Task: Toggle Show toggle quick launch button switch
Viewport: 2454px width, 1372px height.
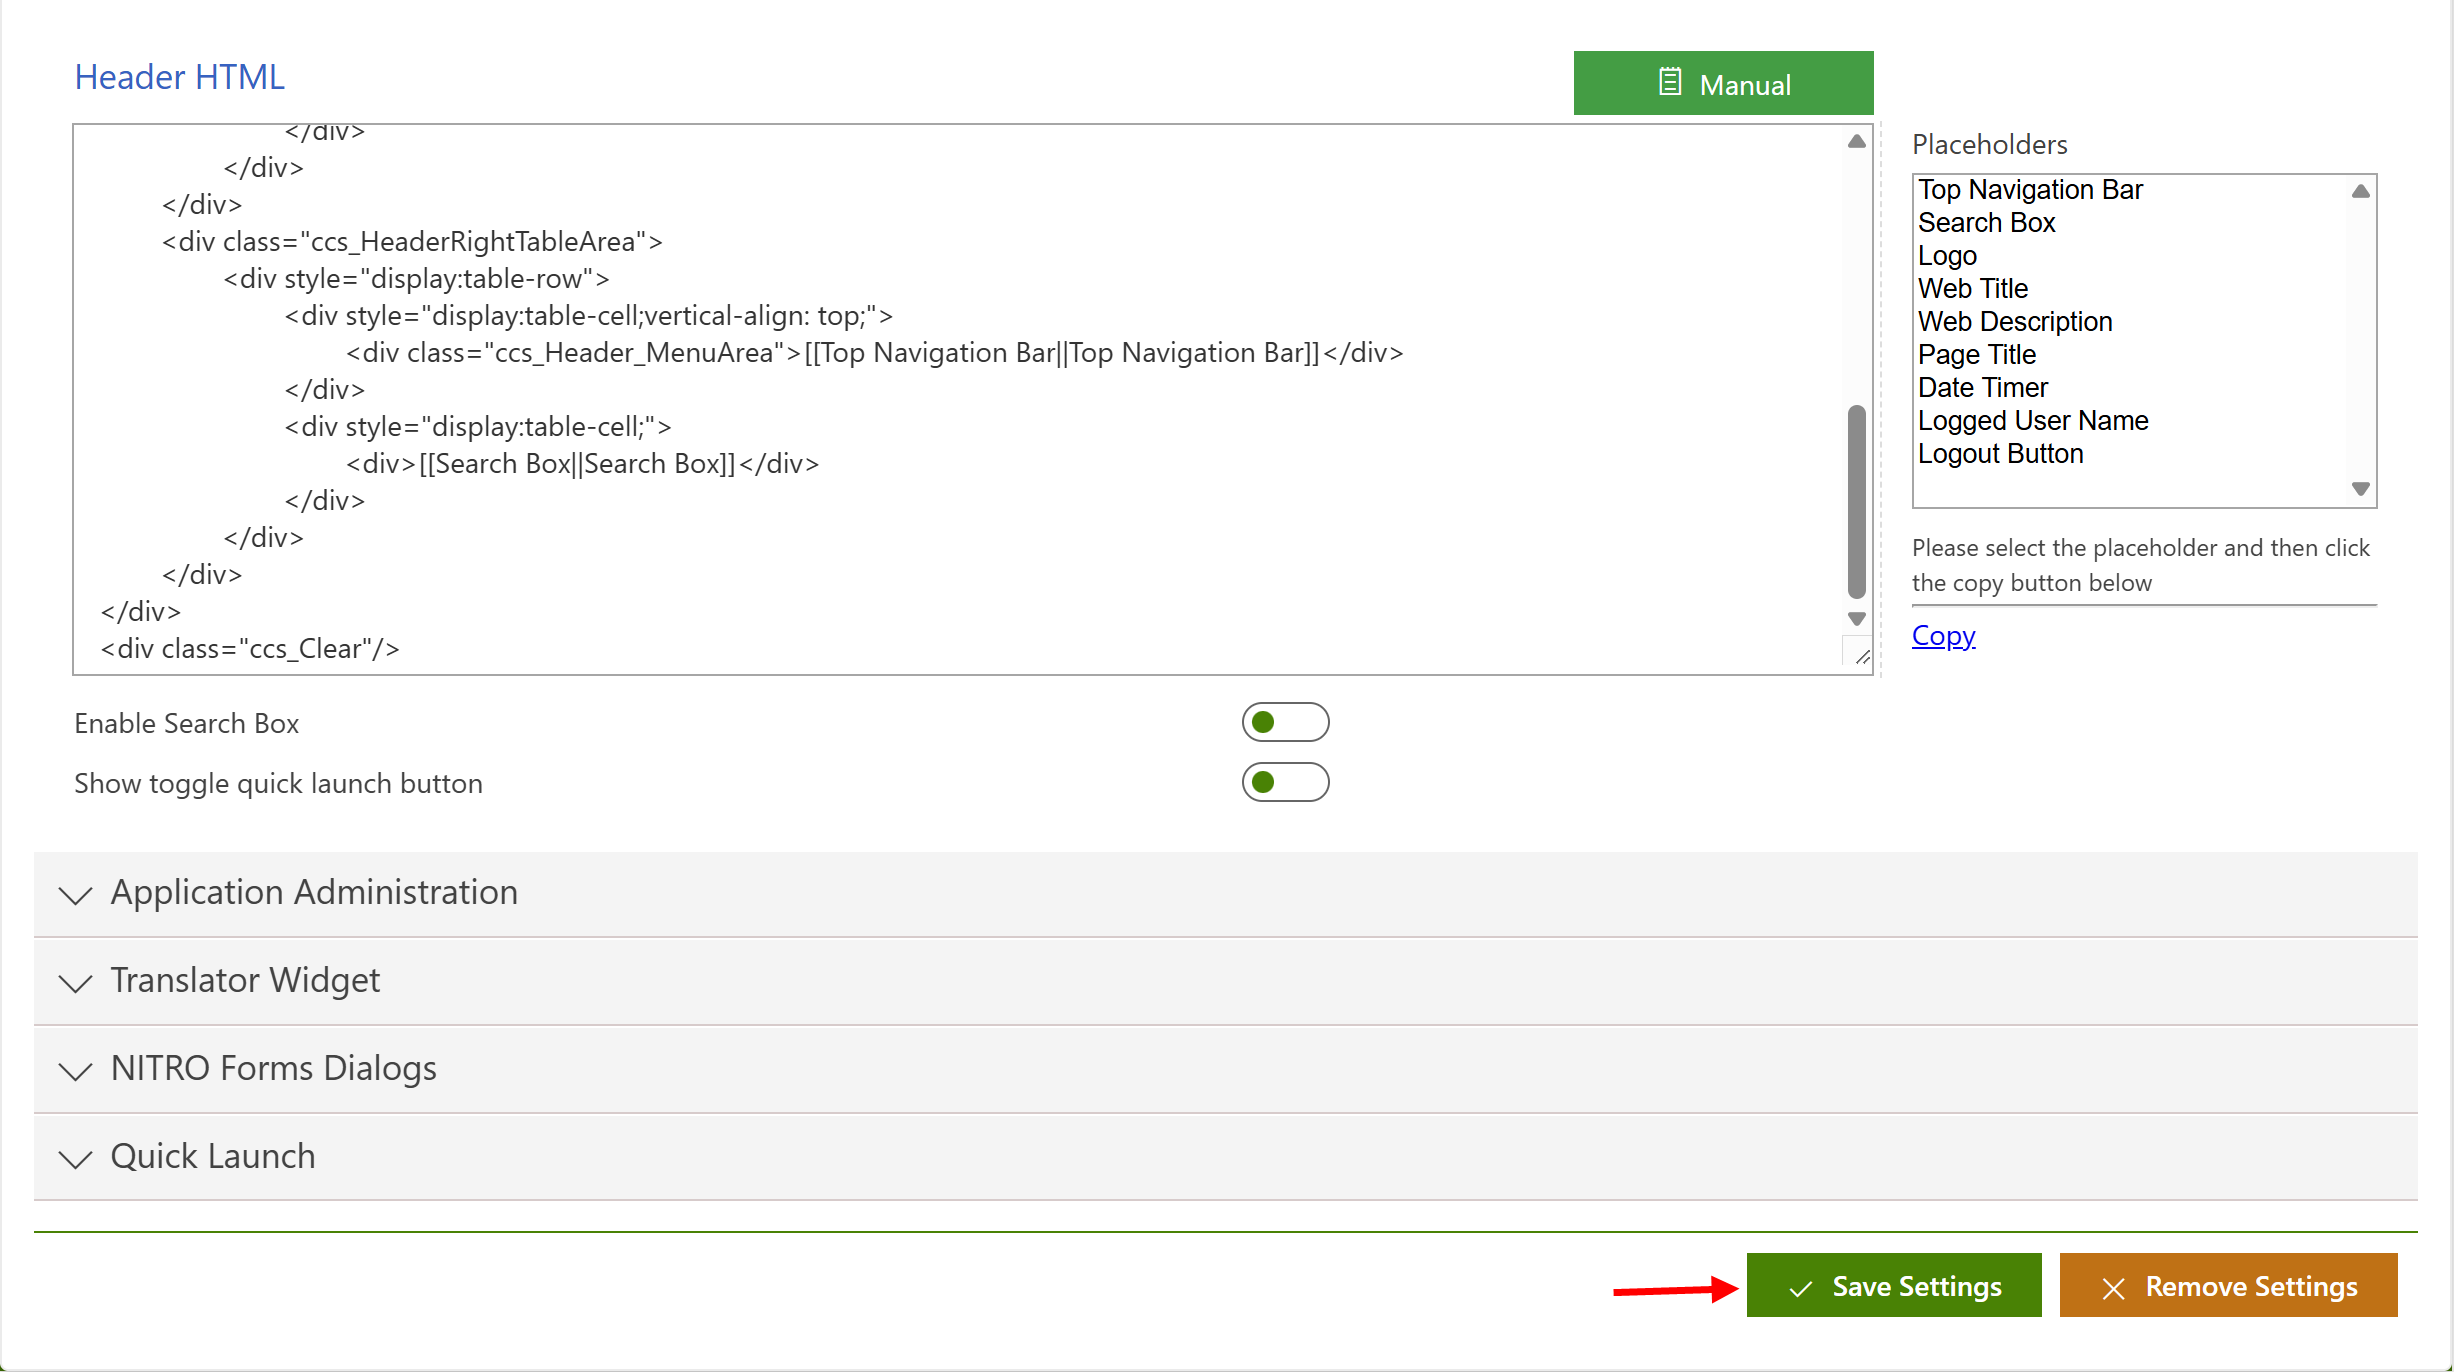Action: point(1285,782)
